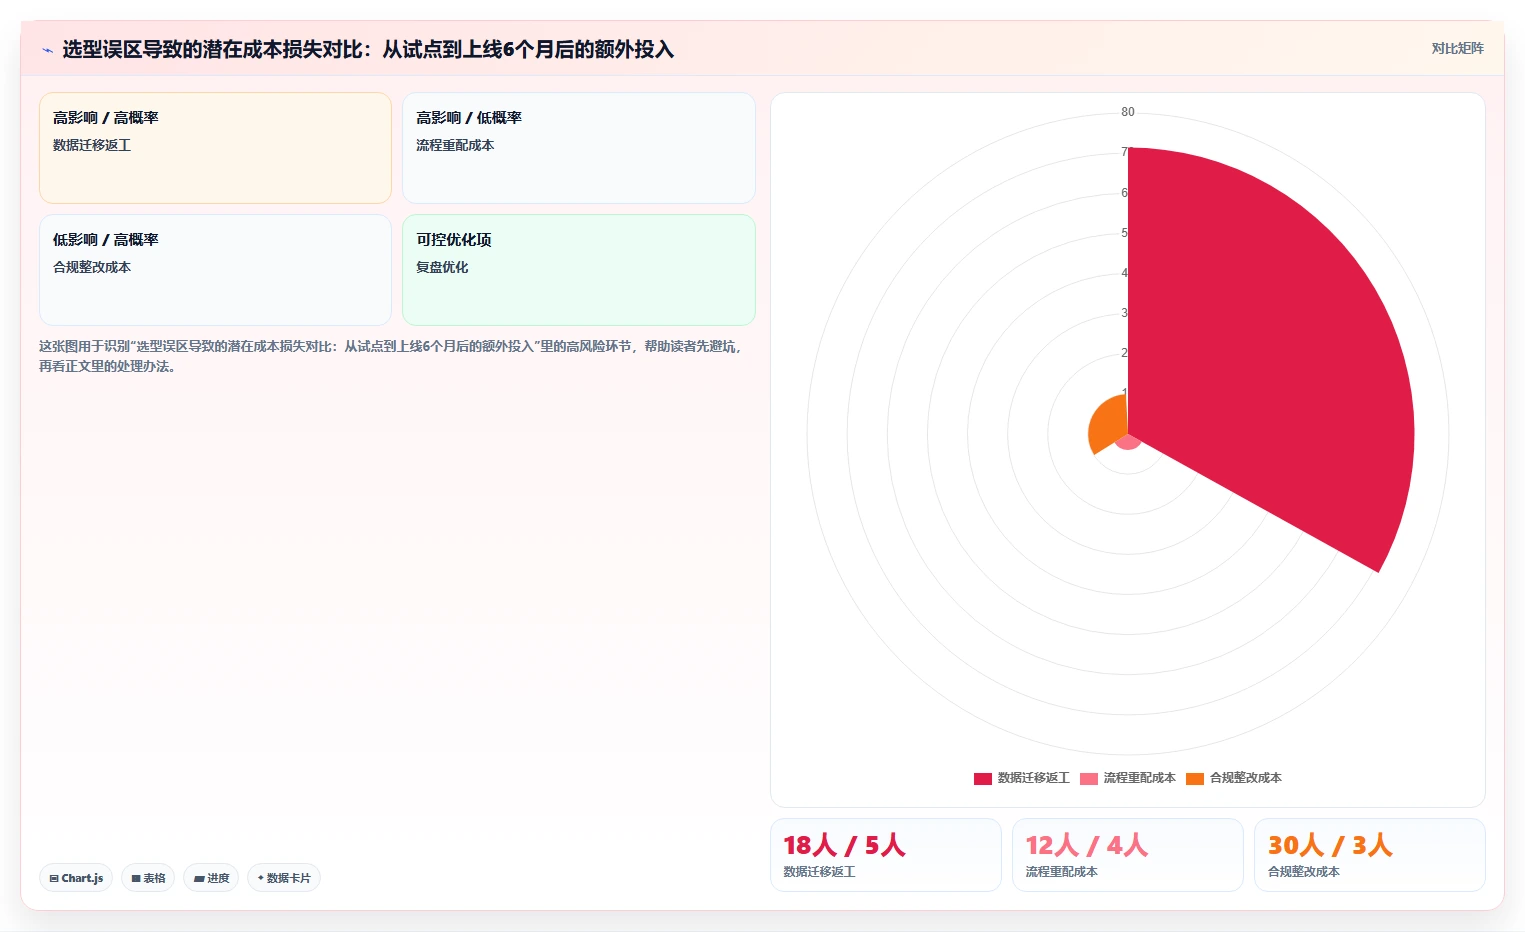1525x932 pixels.
Task: Open the 30人 / 3人 data card
Action: click(x=1369, y=855)
